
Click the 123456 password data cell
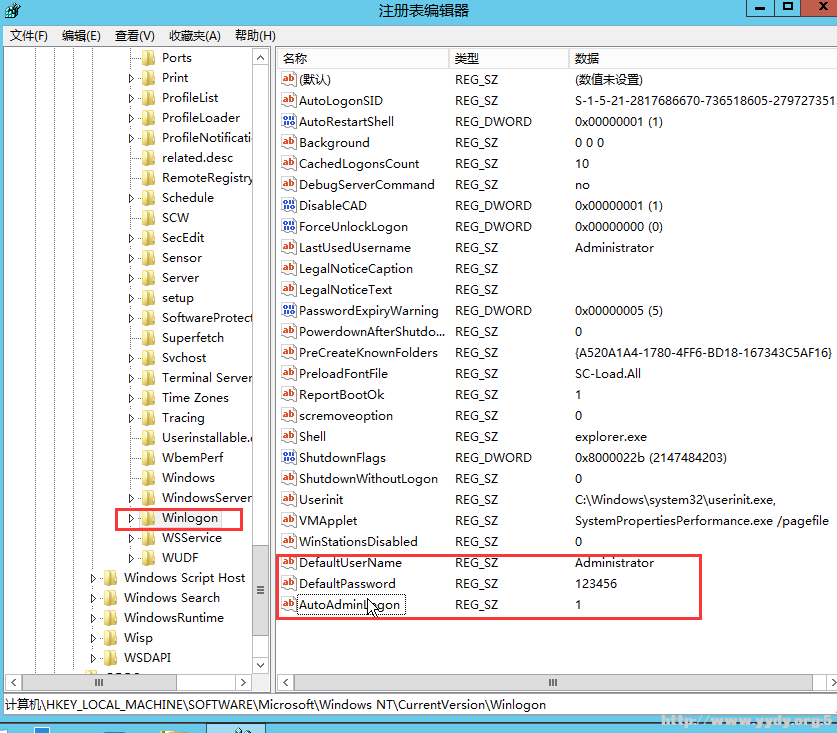pyautogui.click(x=596, y=584)
